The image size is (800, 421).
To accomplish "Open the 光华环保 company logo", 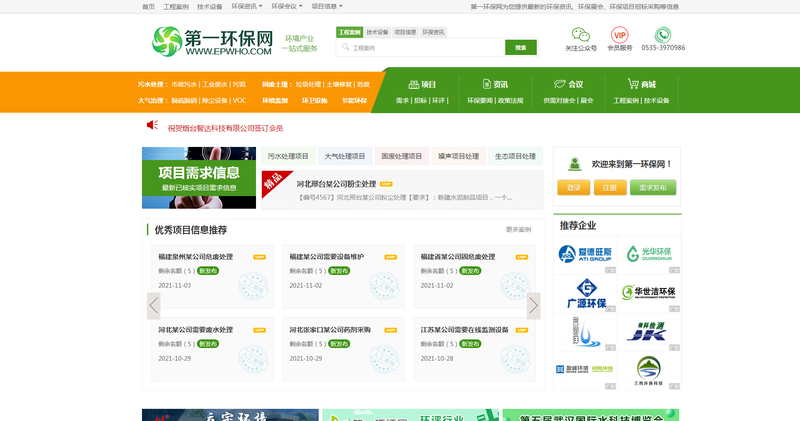I will (x=649, y=255).
